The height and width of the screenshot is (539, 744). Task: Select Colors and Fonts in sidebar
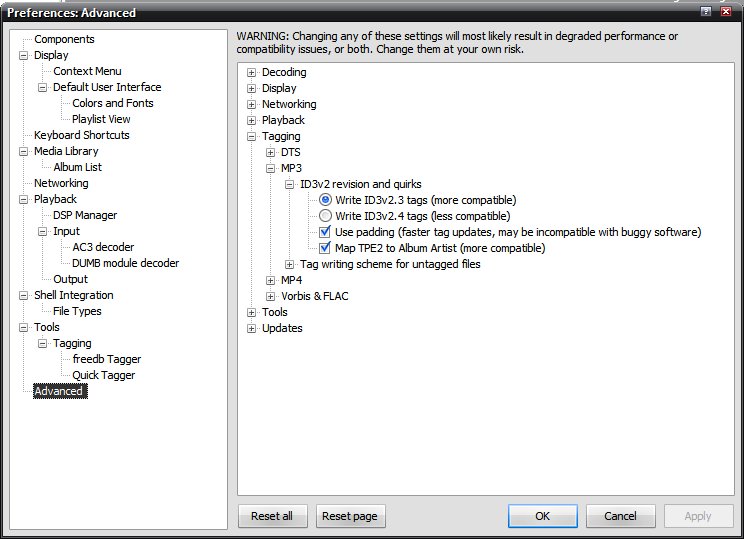[x=113, y=103]
